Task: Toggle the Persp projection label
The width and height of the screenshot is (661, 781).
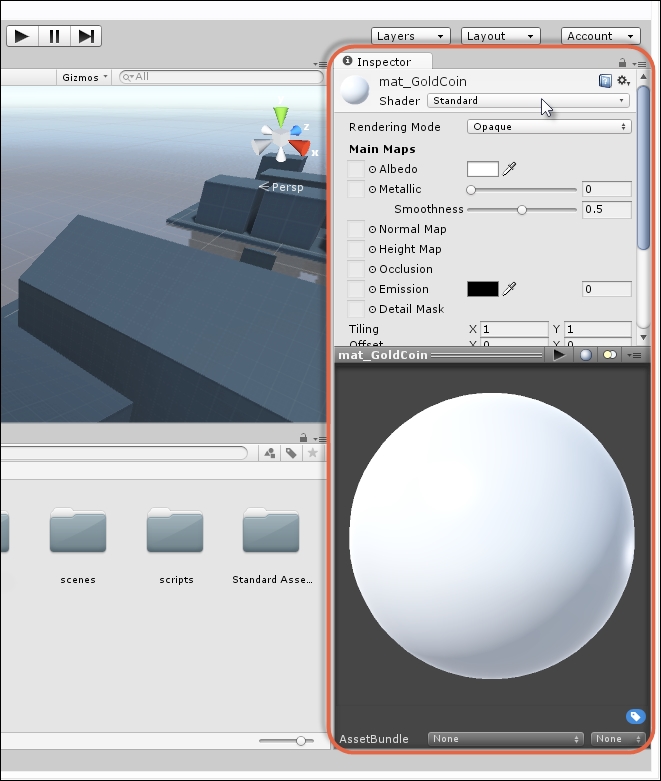Action: pos(281,187)
